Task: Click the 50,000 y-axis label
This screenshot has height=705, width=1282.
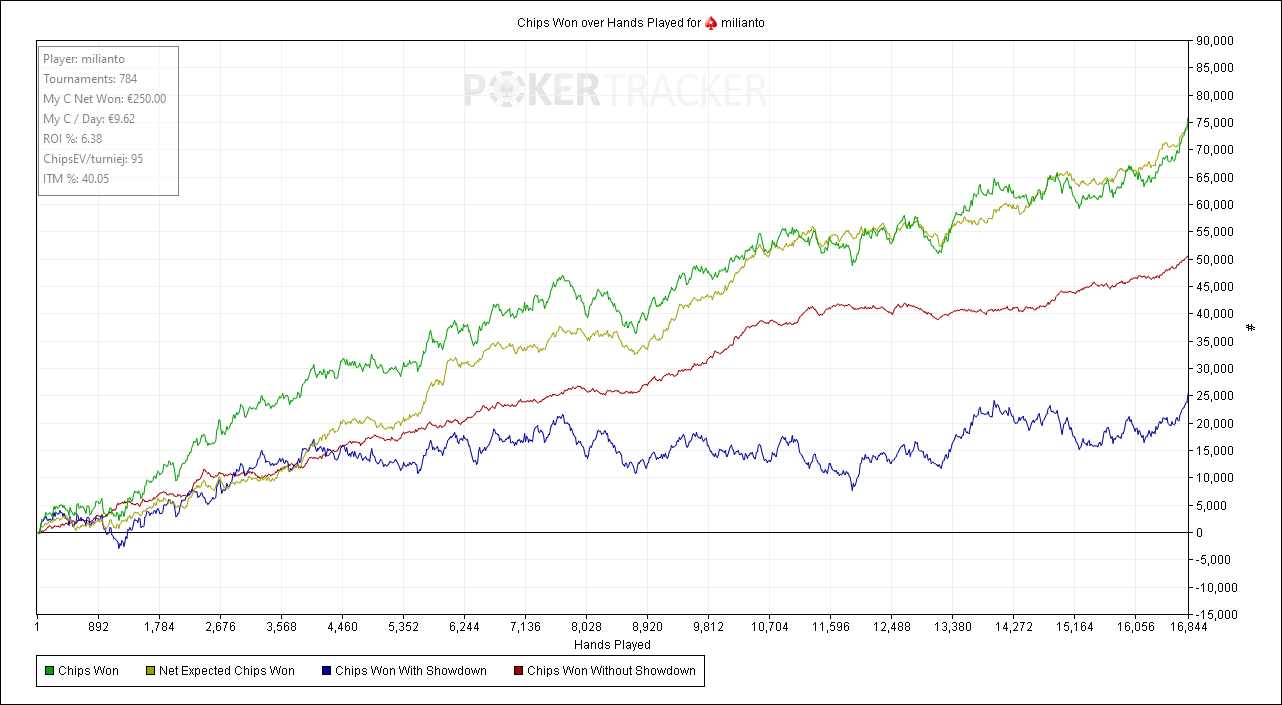Action: tap(1216, 260)
